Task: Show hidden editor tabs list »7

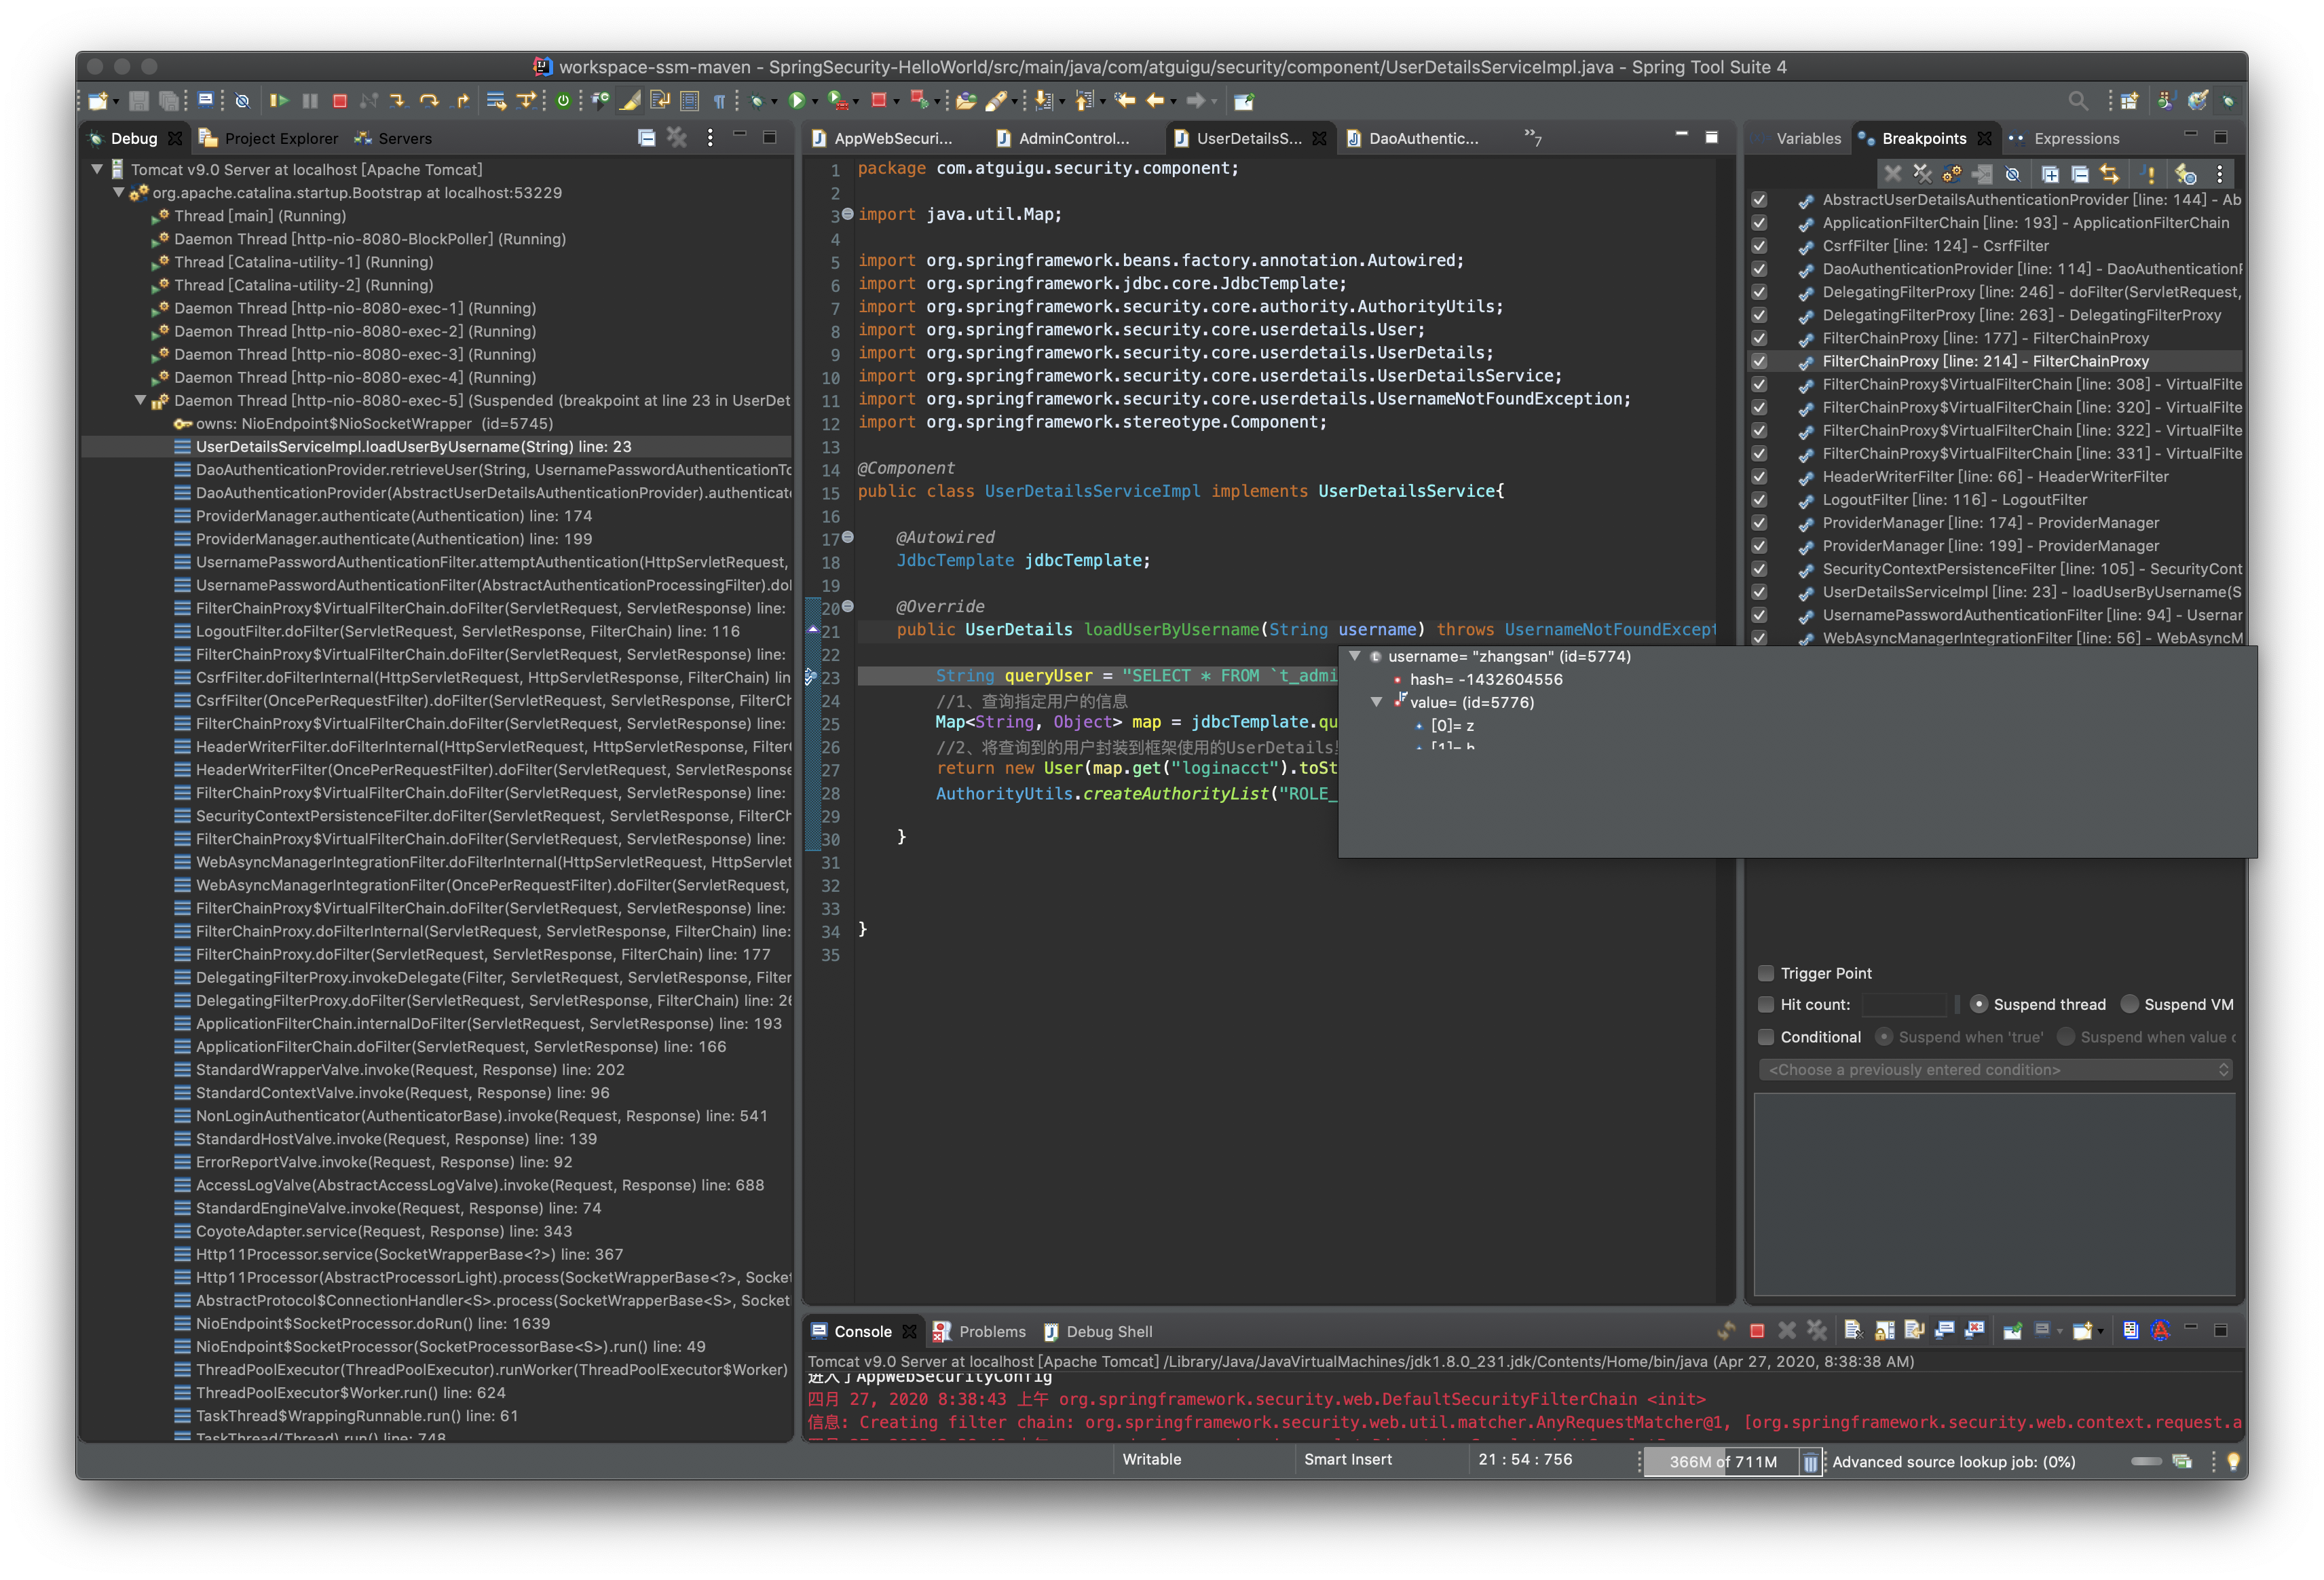Action: pos(1532,137)
